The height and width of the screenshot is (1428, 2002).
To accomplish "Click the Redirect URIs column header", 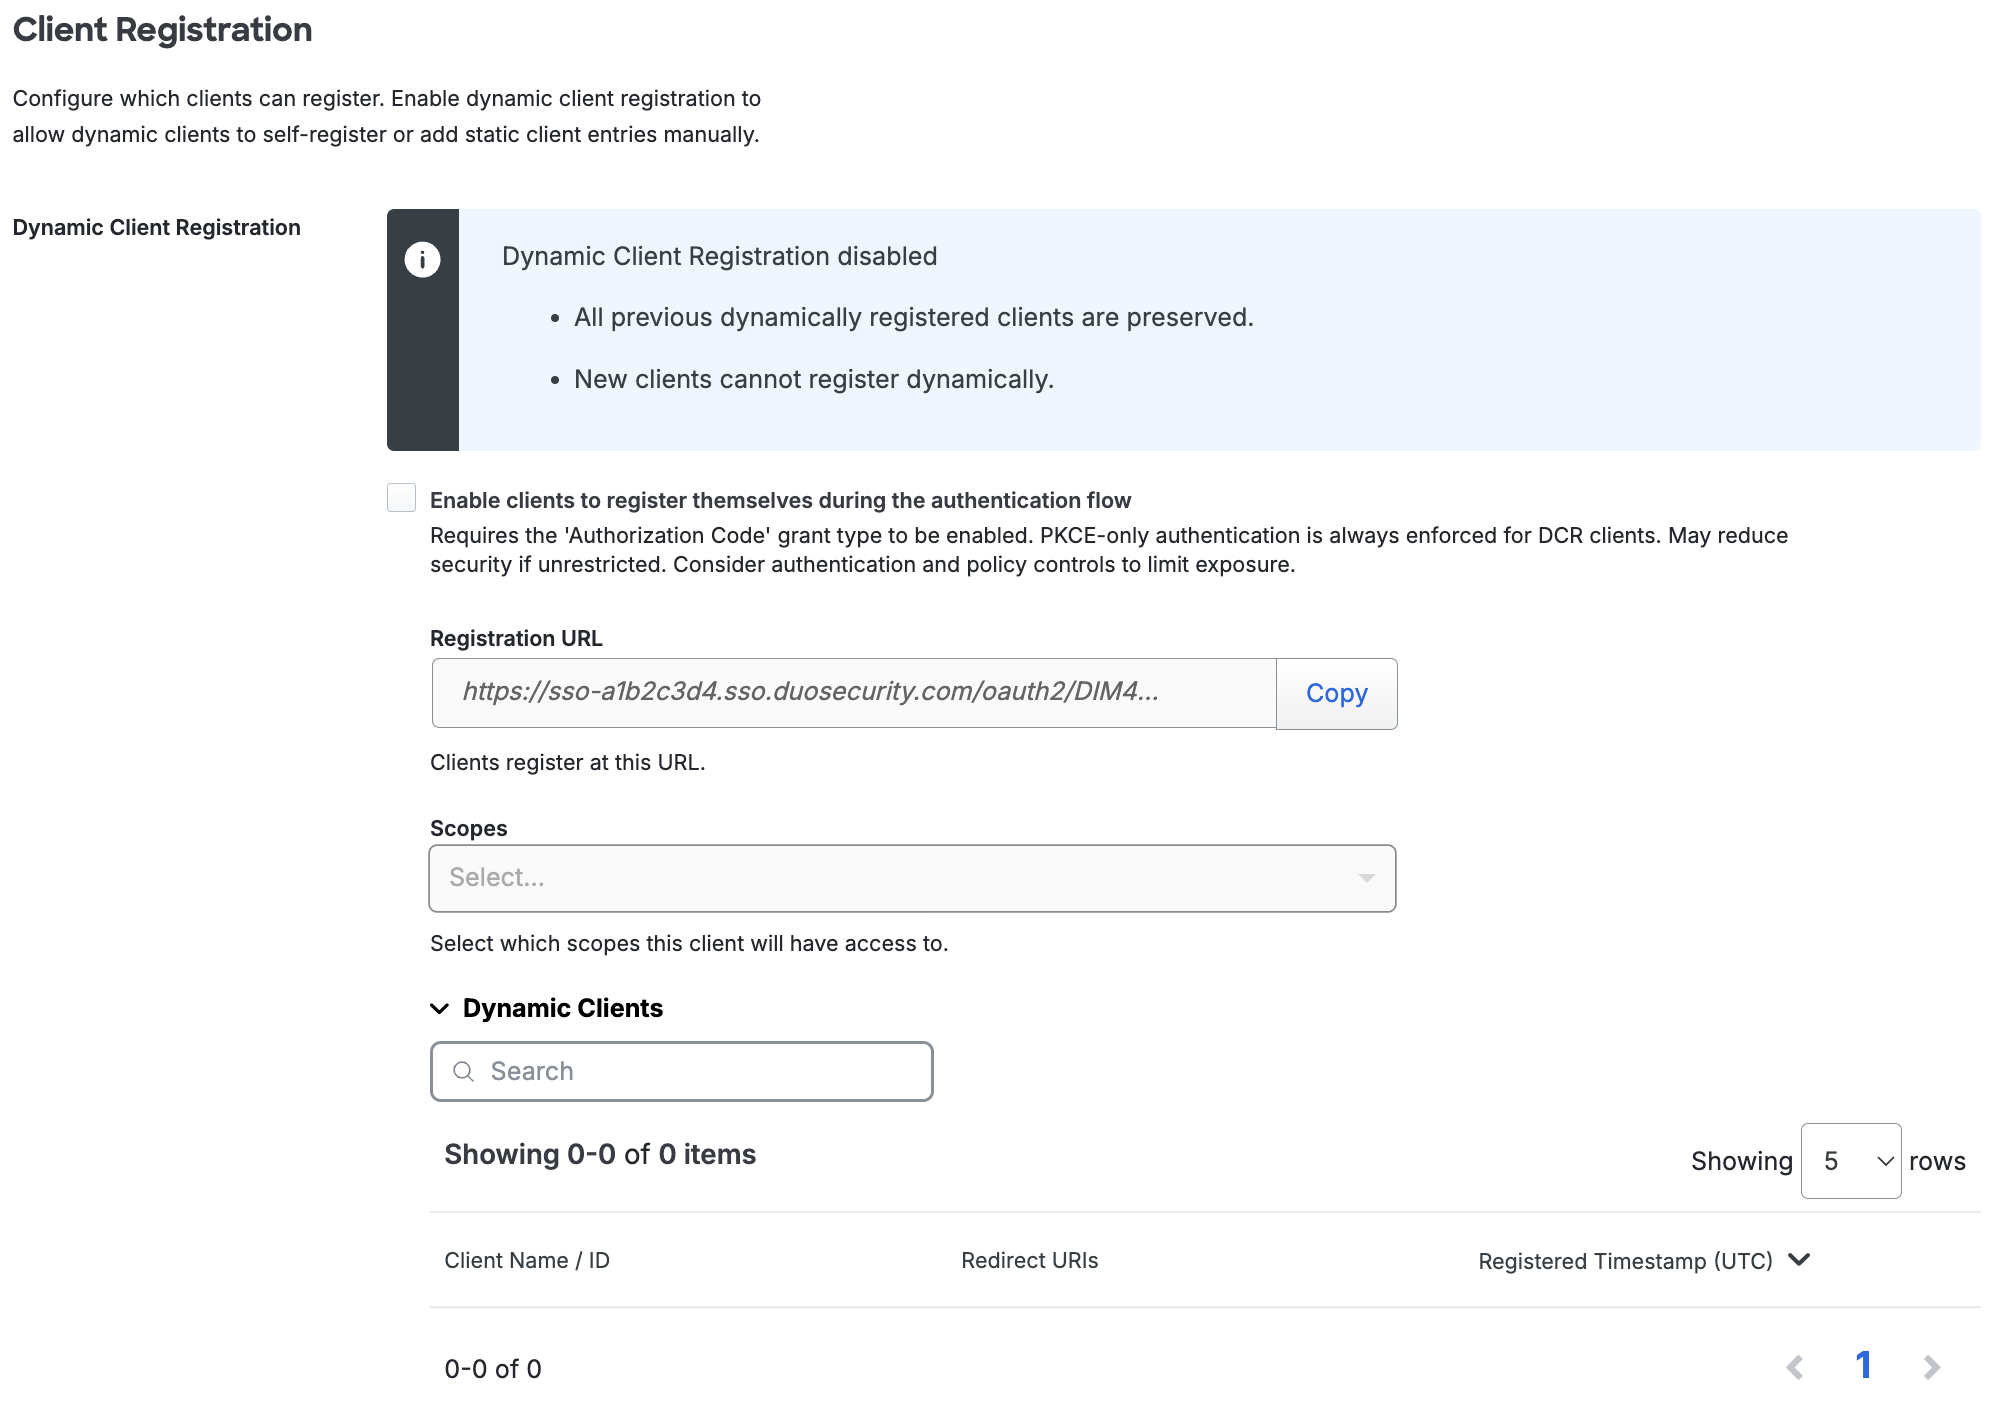I will pyautogui.click(x=1028, y=1261).
